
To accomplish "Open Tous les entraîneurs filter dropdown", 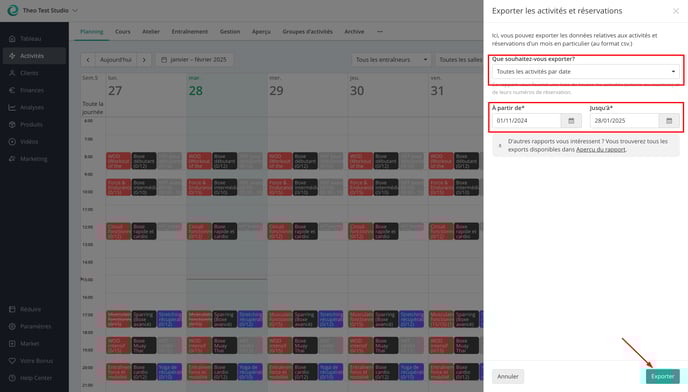I will pyautogui.click(x=391, y=60).
